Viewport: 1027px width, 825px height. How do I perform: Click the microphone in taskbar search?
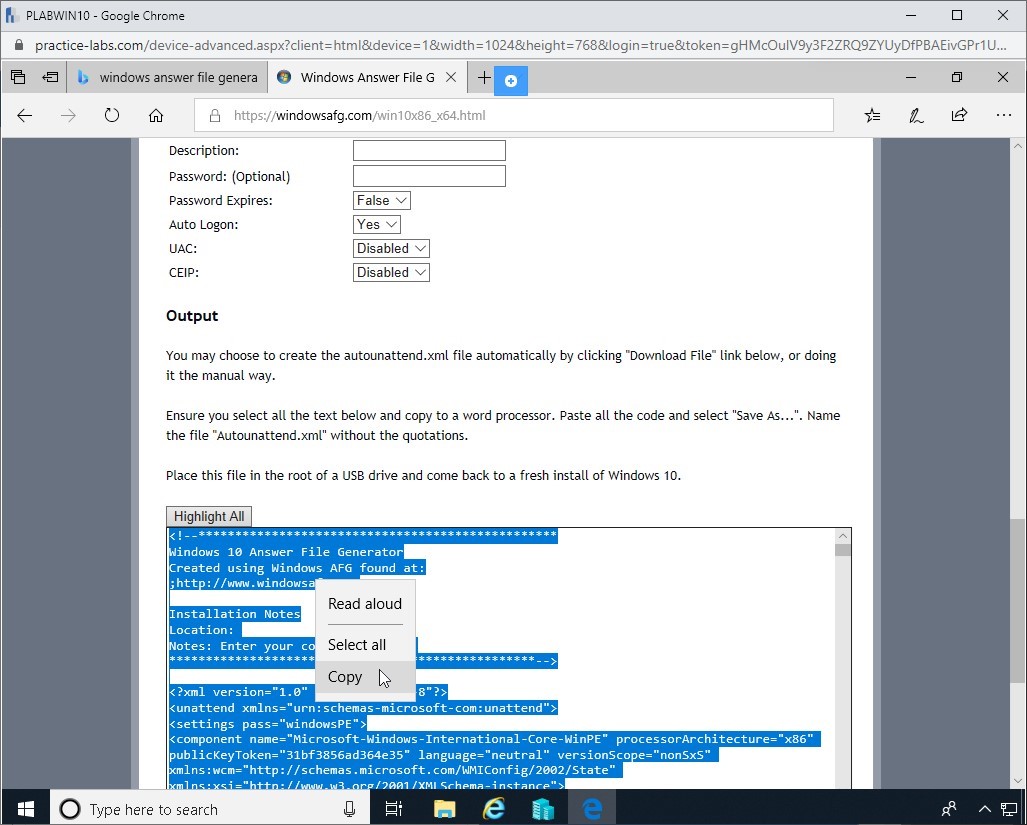click(x=350, y=809)
